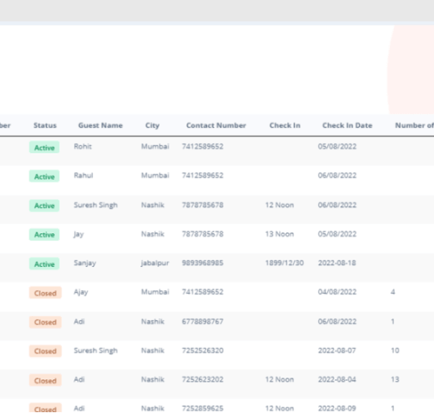The width and height of the screenshot is (434, 420).
Task: Click 12 Noon in Suresh Singh's active row
Action: [x=279, y=205]
